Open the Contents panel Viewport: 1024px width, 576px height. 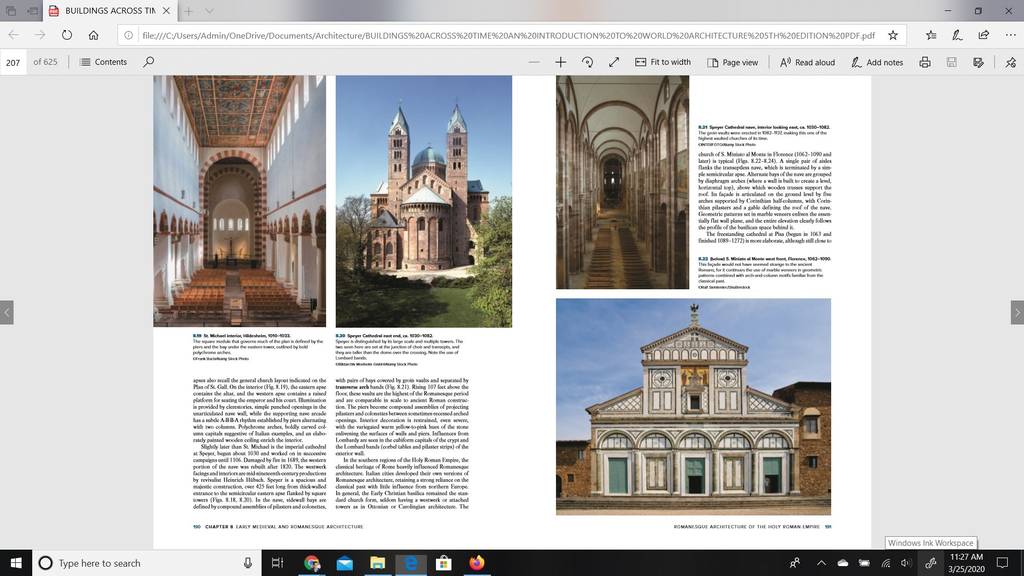pyautogui.click(x=103, y=62)
